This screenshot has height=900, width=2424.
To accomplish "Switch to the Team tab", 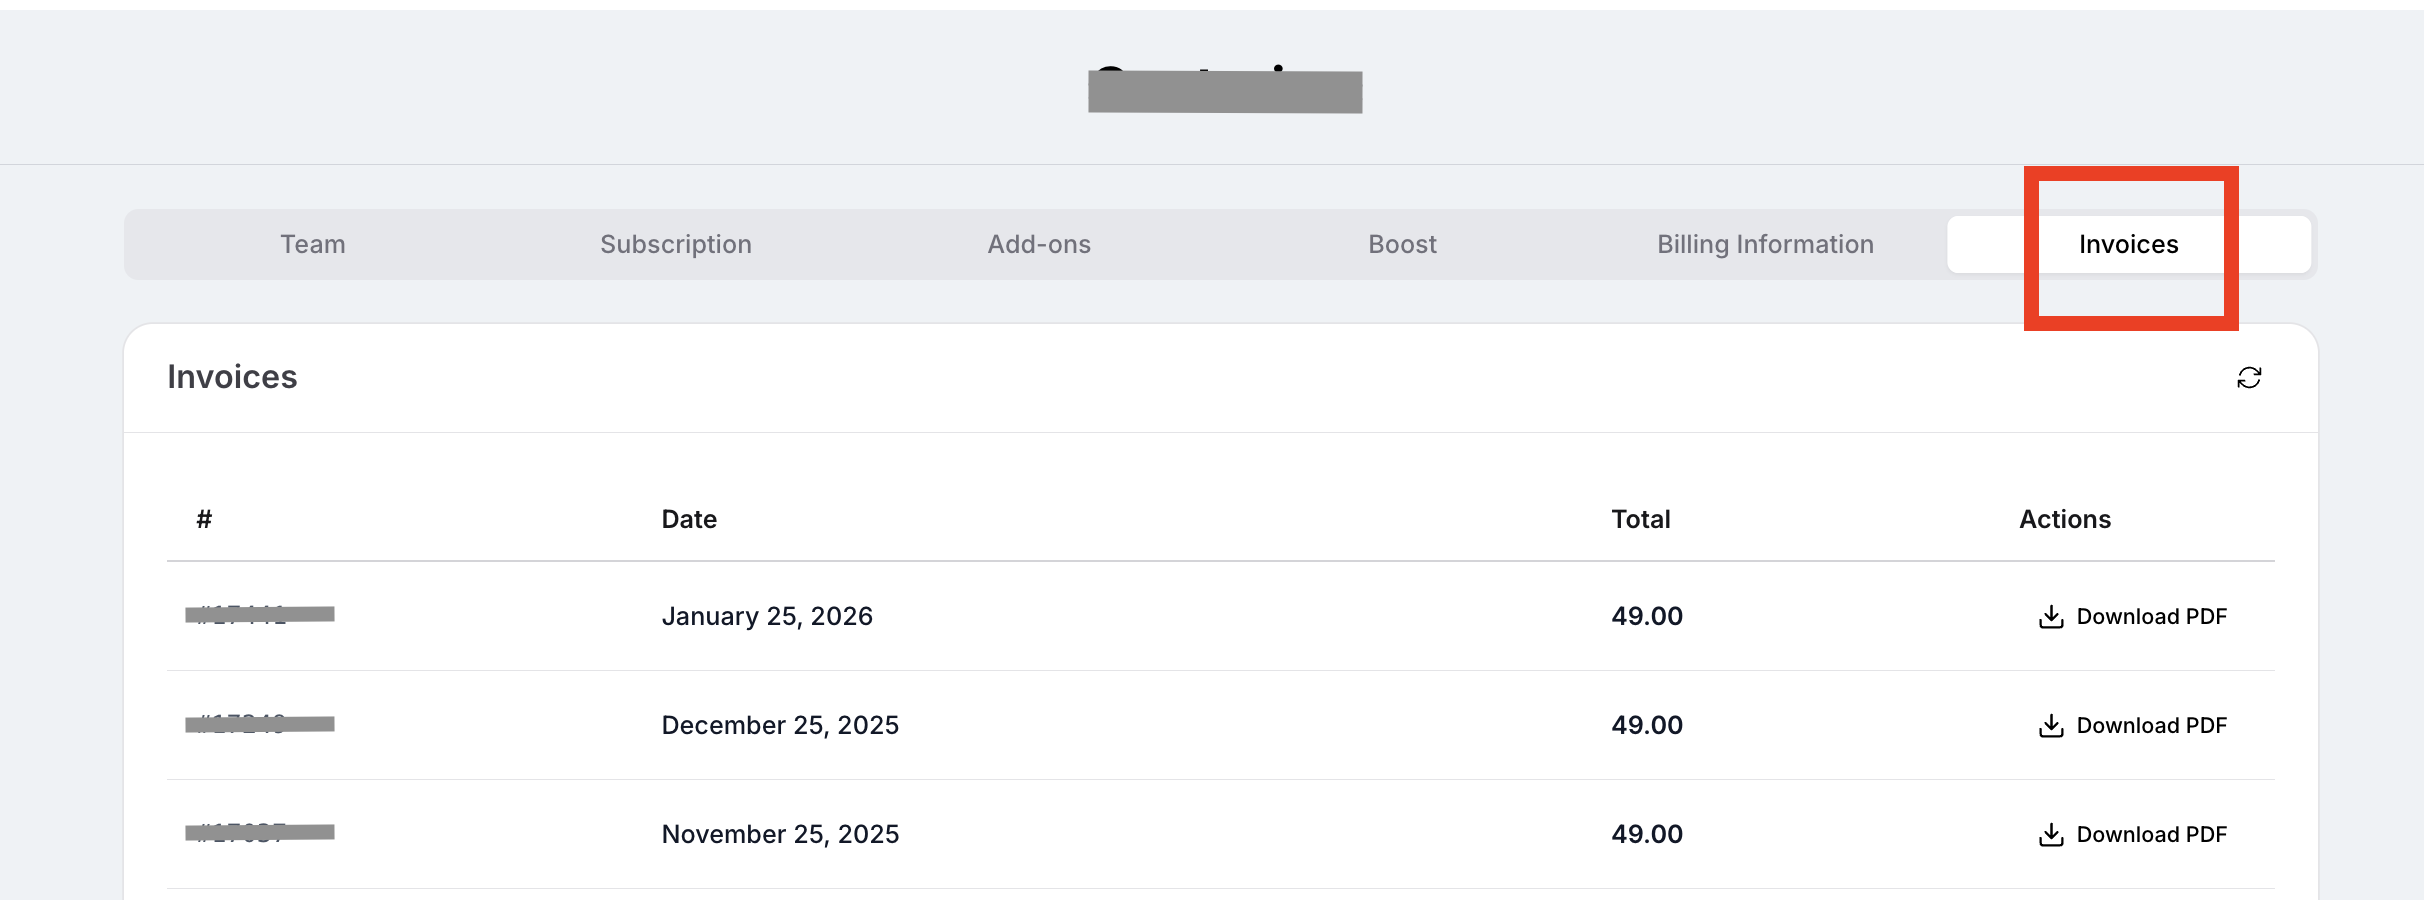I will 313,244.
